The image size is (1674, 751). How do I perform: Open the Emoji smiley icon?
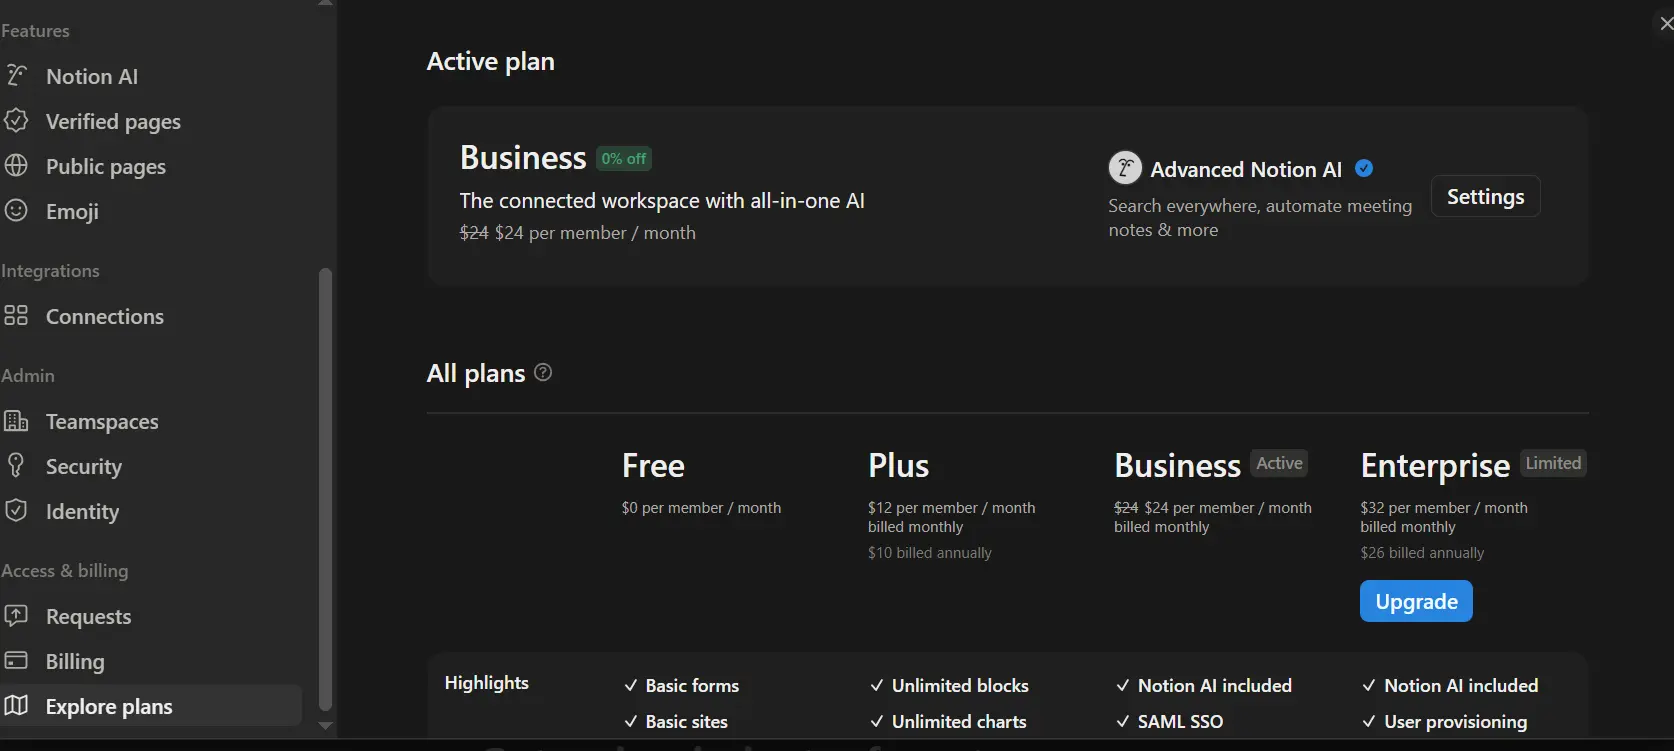16,210
